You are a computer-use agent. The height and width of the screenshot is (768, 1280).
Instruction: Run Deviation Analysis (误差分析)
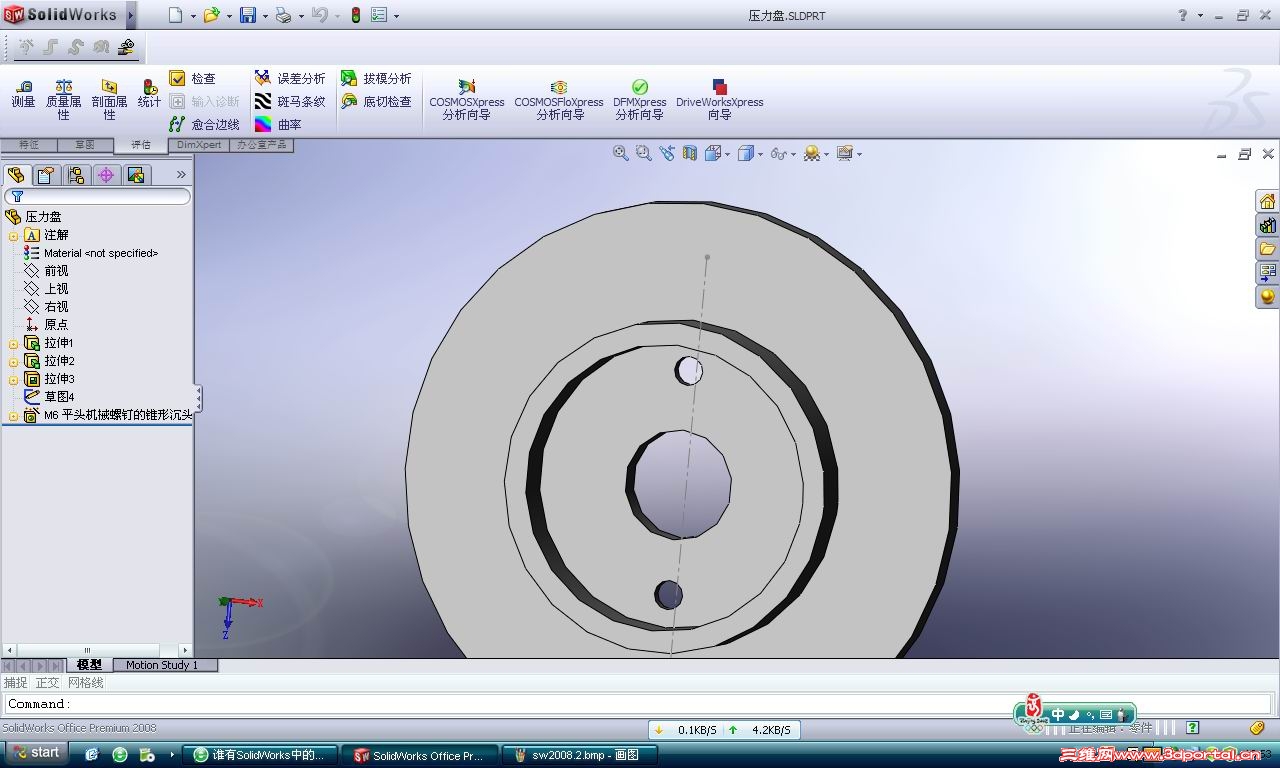pos(290,78)
